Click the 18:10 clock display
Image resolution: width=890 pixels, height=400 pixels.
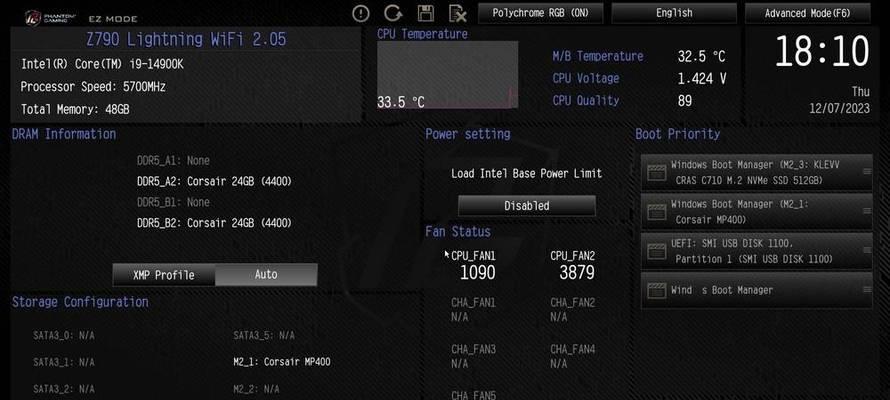822,51
